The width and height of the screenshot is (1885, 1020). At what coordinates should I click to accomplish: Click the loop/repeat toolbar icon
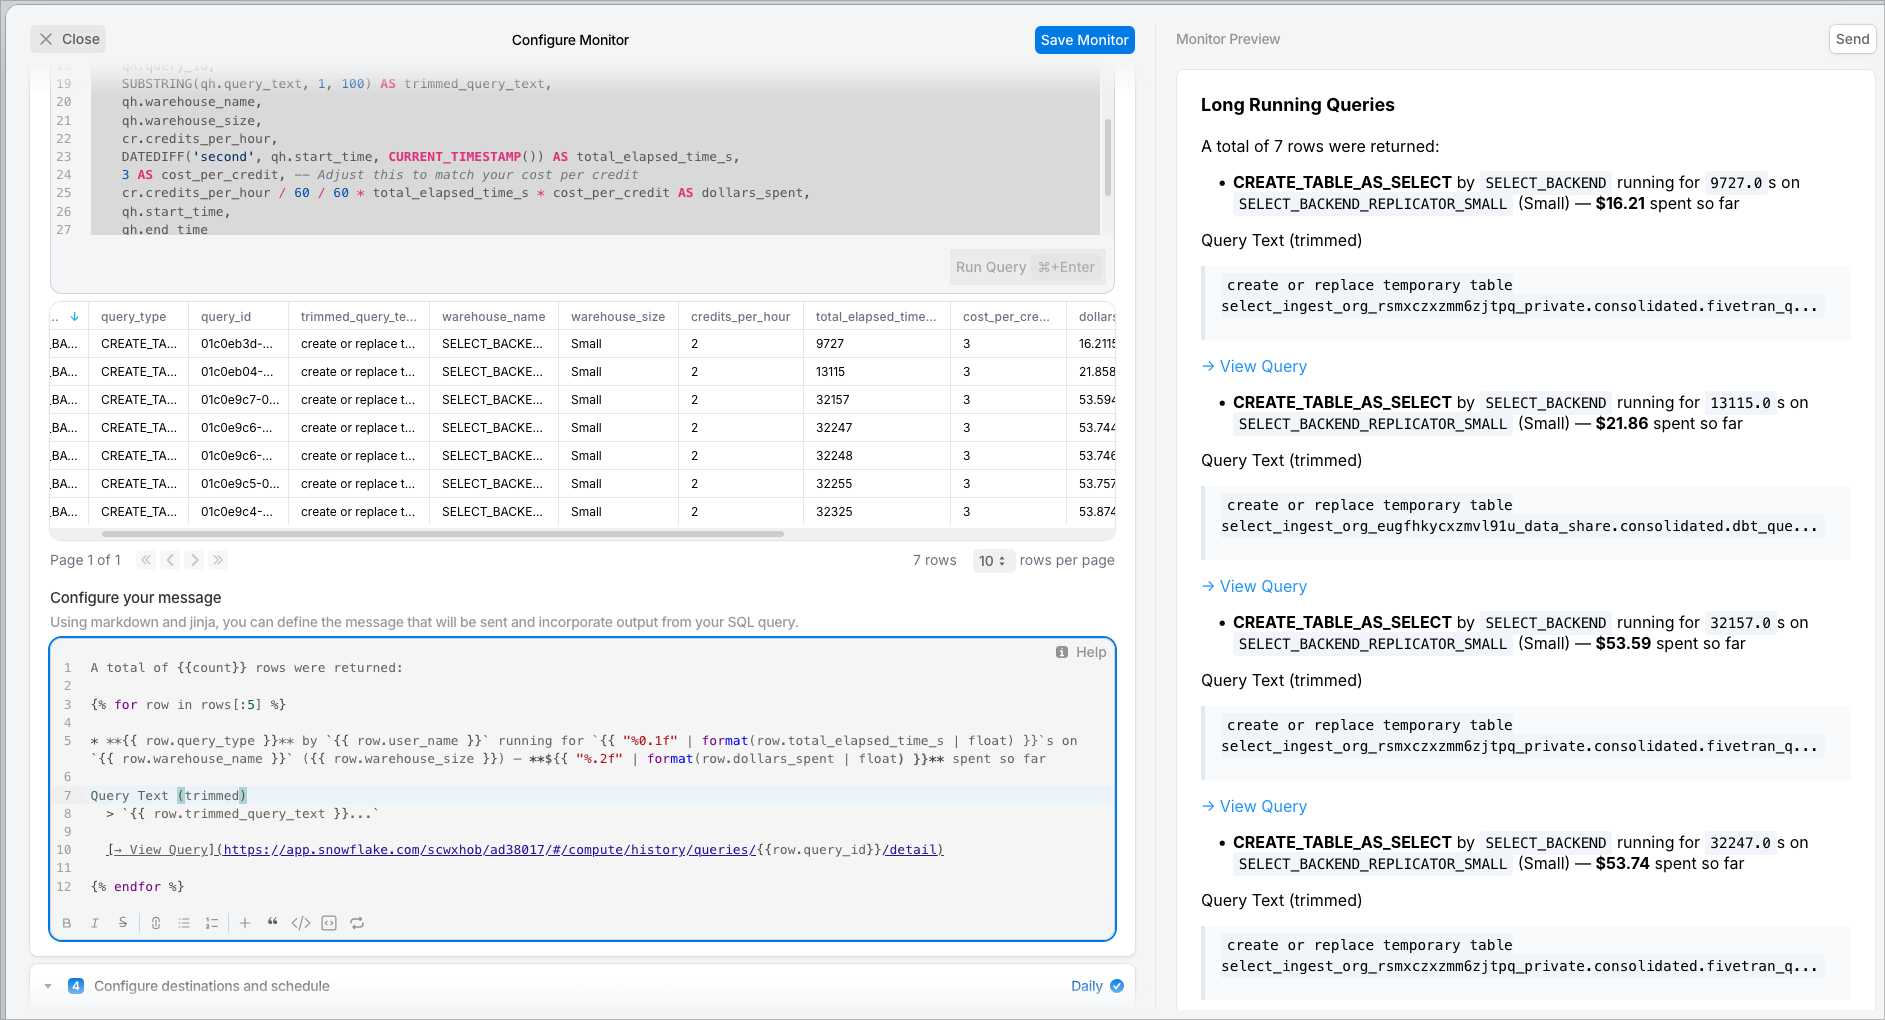pyautogui.click(x=357, y=923)
